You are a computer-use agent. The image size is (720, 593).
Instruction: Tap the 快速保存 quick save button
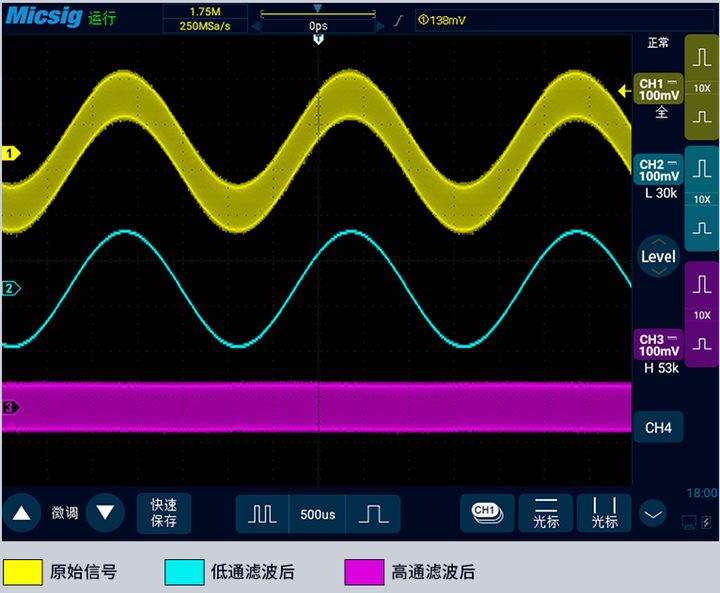click(x=164, y=513)
